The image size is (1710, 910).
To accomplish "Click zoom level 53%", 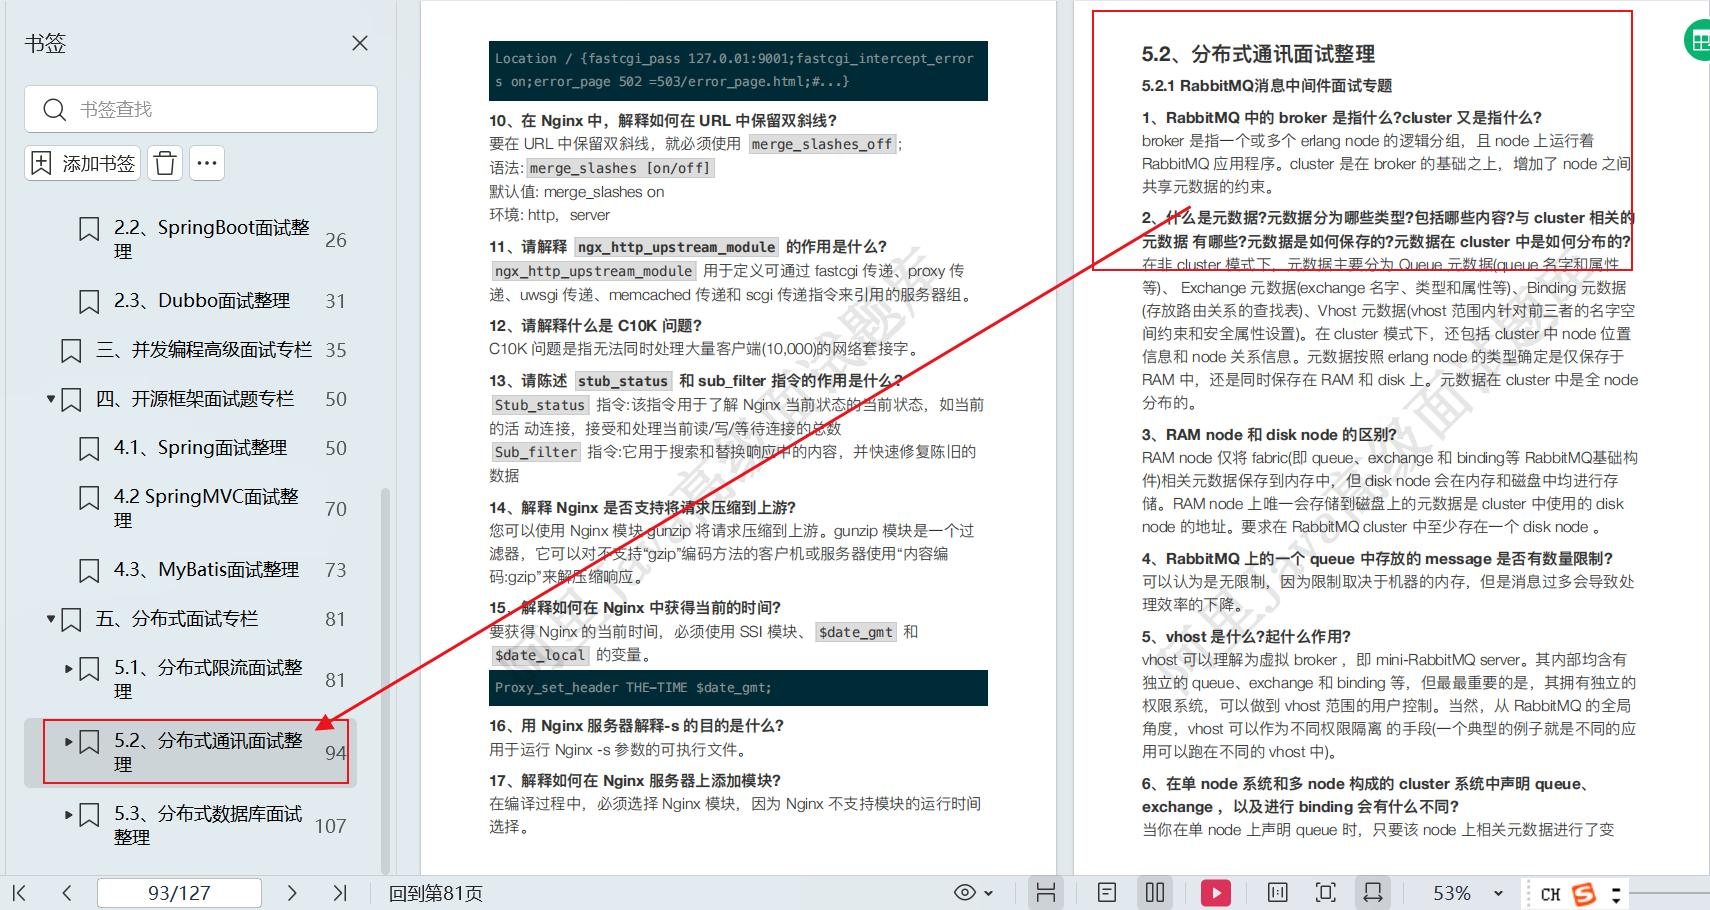I will click(x=1451, y=893).
